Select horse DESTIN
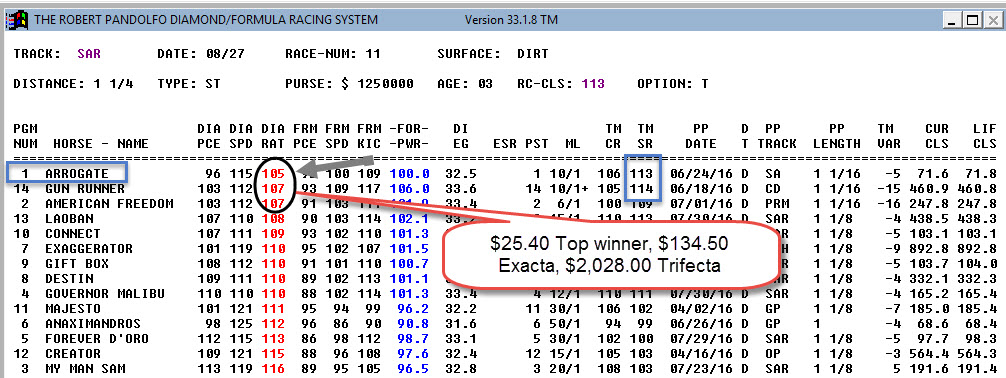The height and width of the screenshot is (378, 1006). pyautogui.click(x=69, y=279)
